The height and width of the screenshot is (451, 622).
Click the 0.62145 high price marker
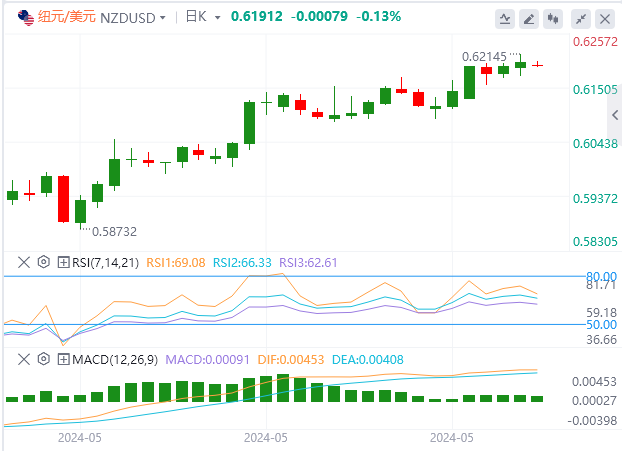tap(484, 57)
